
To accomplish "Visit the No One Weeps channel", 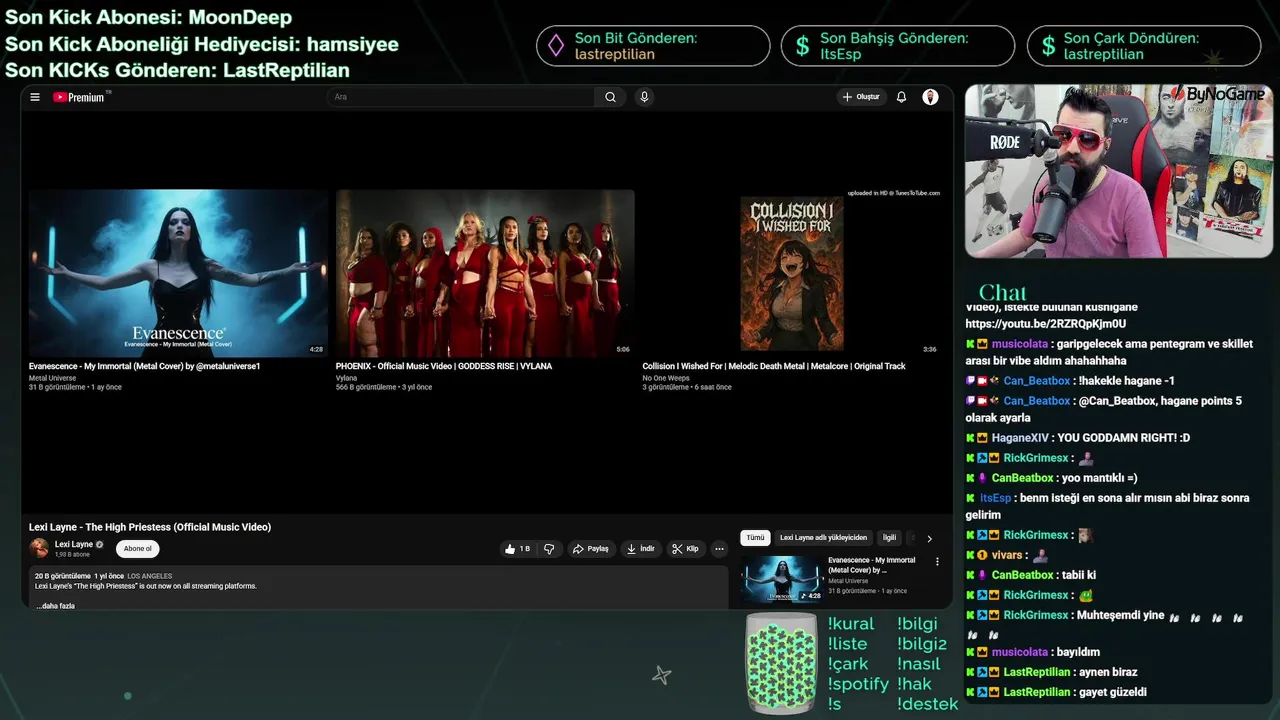I will (x=666, y=378).
